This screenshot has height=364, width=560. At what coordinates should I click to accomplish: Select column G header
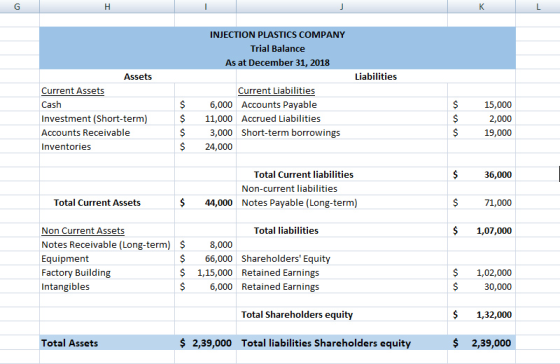click(x=17, y=6)
